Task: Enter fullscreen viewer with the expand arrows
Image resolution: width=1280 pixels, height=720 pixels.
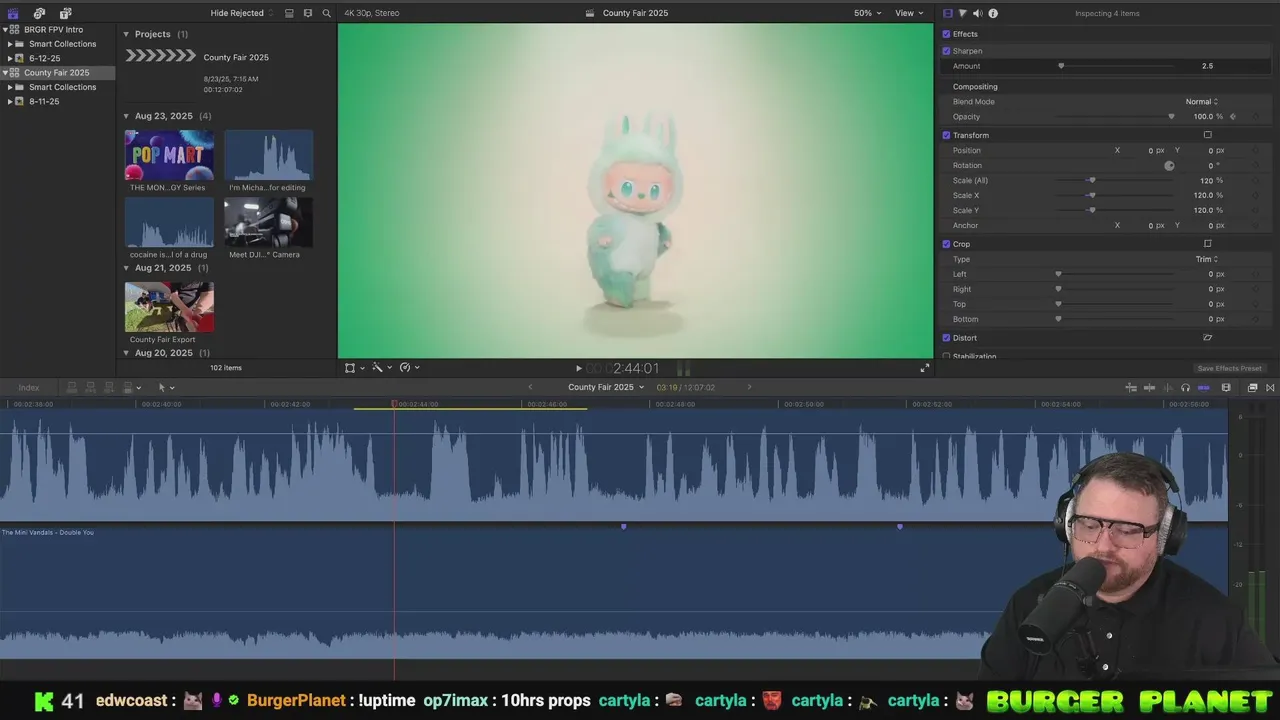Action: point(924,368)
